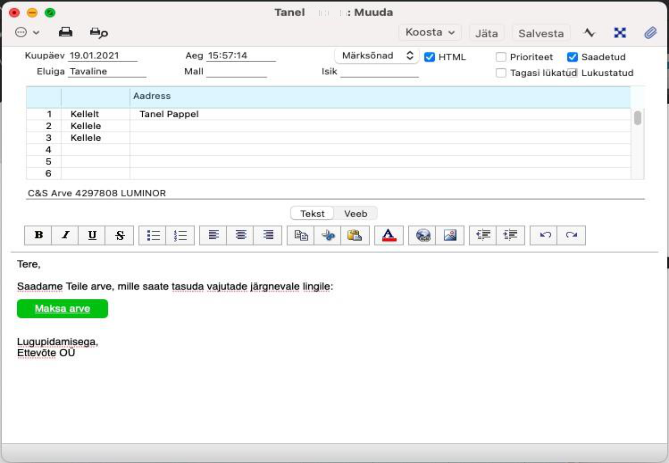Open the text color picker
Viewport: 669px width, 463px height.
(x=389, y=235)
